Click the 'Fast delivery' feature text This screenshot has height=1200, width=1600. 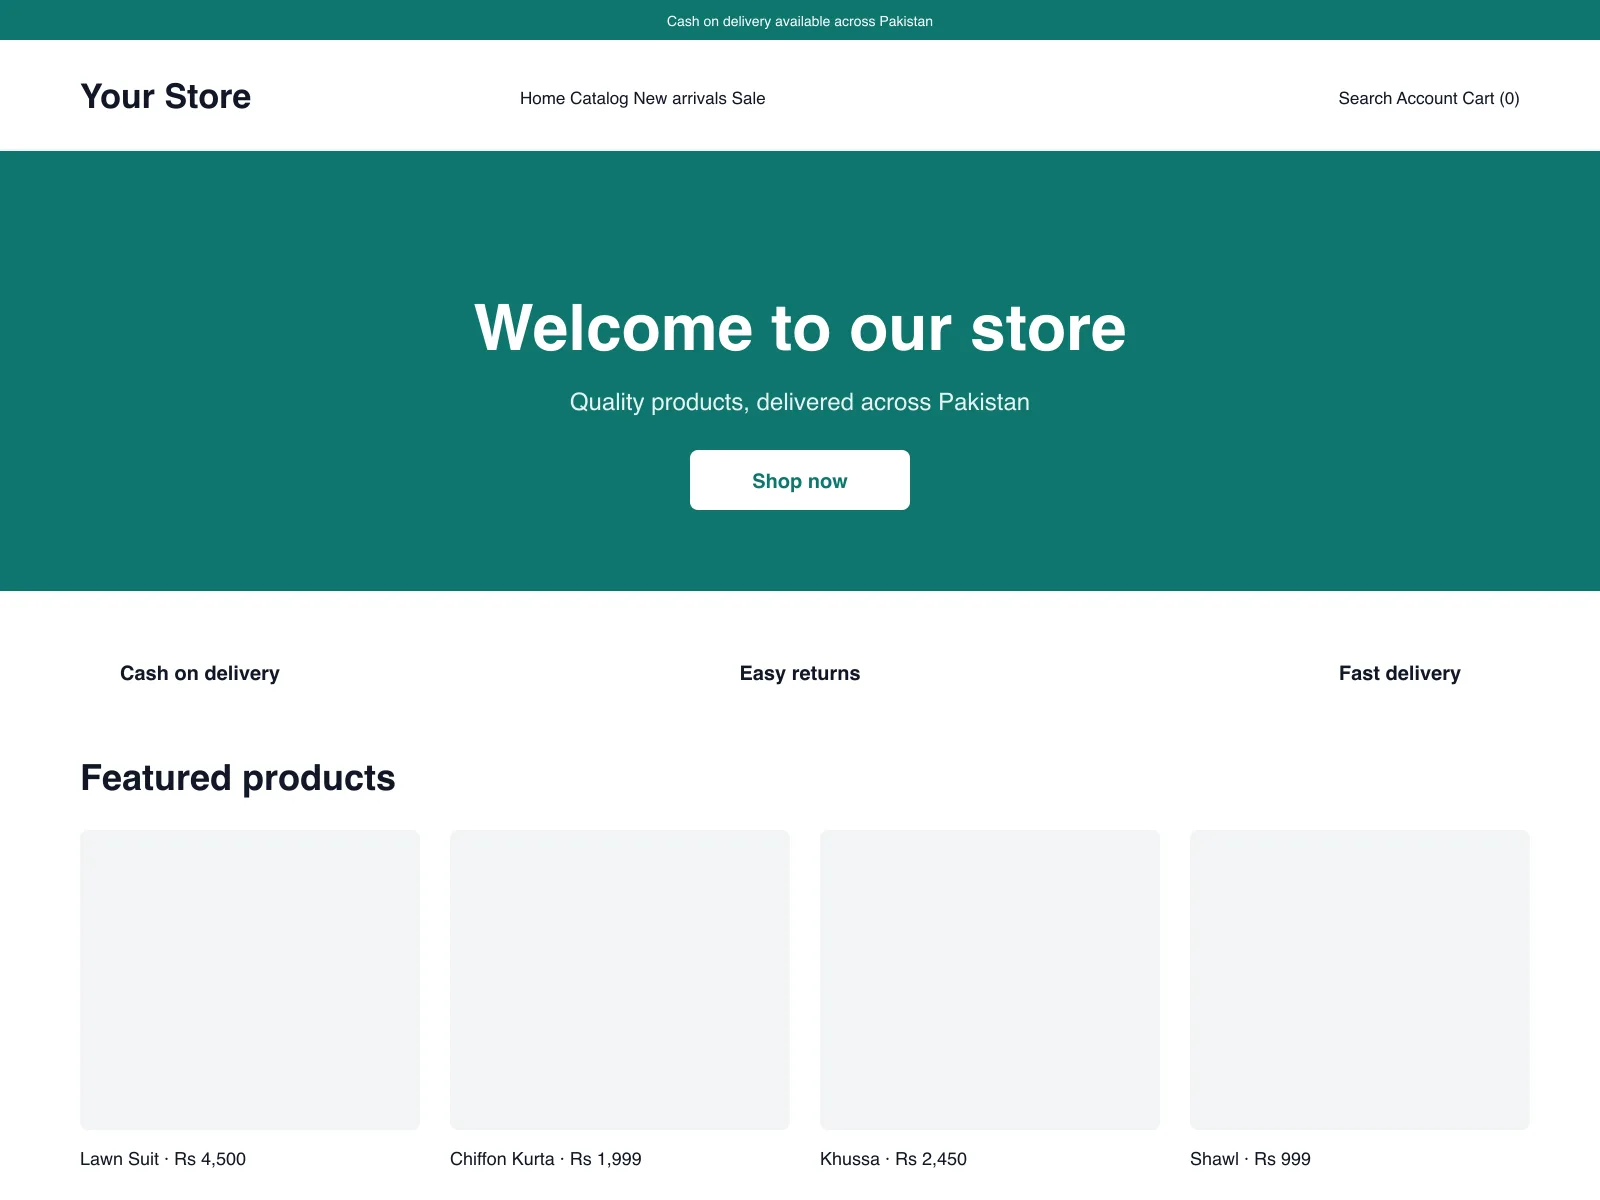click(x=1400, y=673)
